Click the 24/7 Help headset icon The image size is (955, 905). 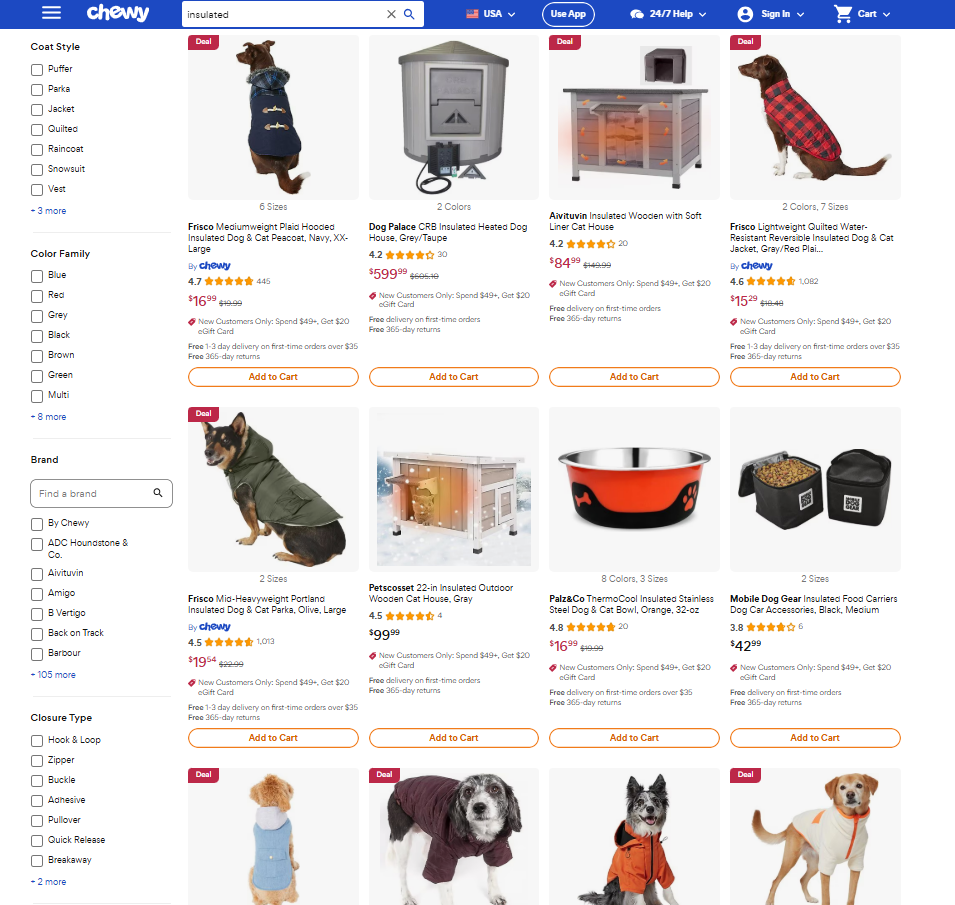tap(637, 14)
